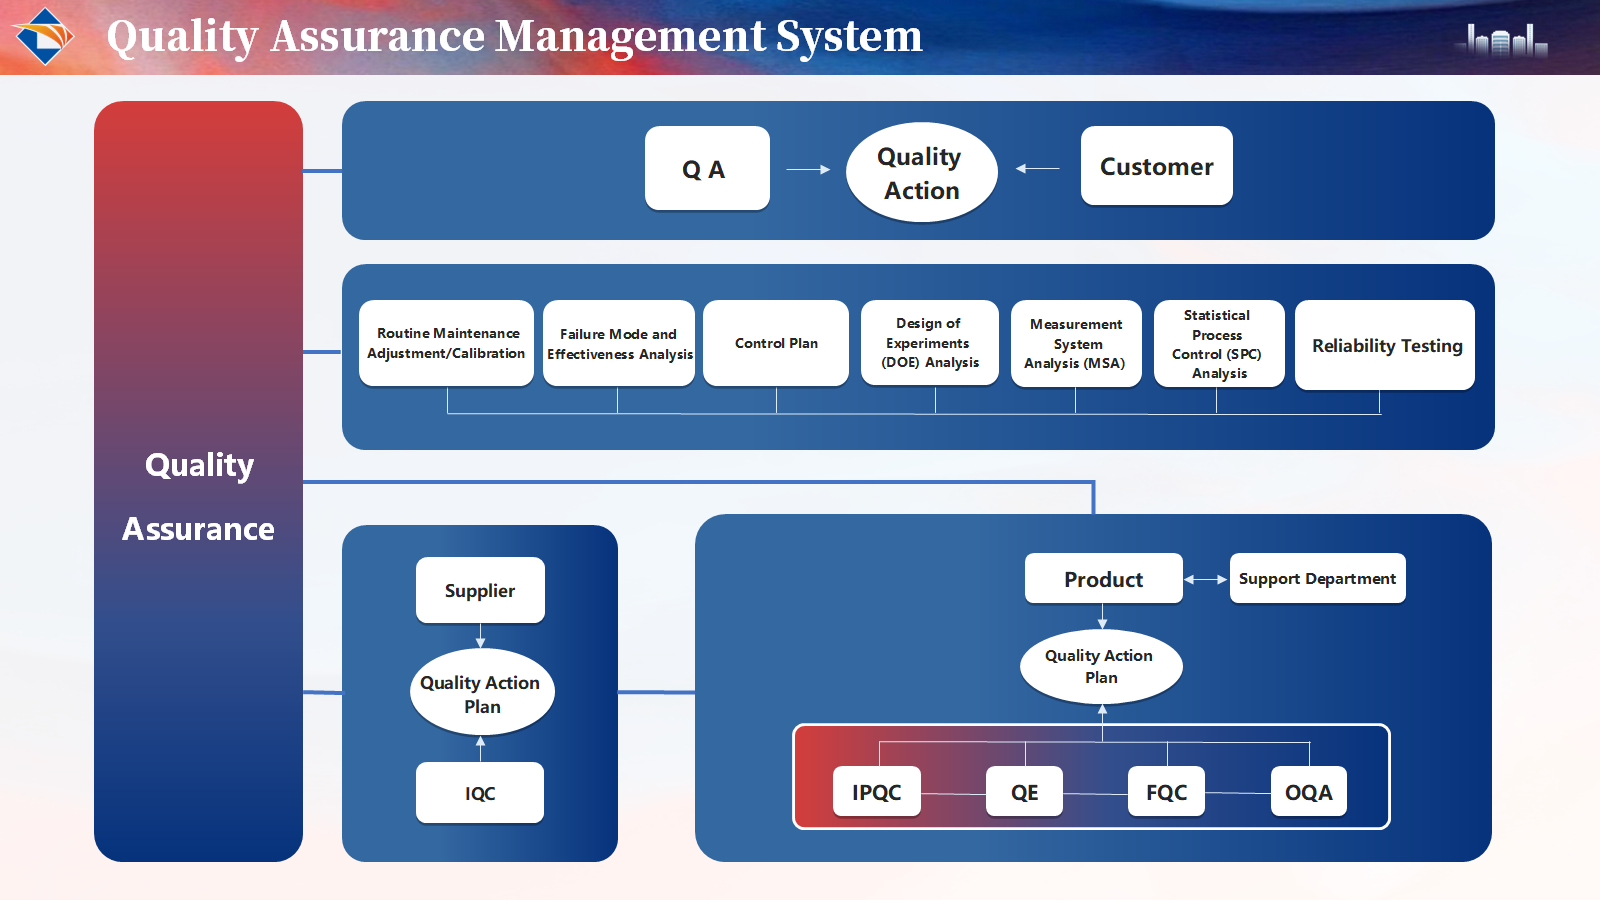Select the Customer box
Screen dimensions: 1600x900
1156,166
